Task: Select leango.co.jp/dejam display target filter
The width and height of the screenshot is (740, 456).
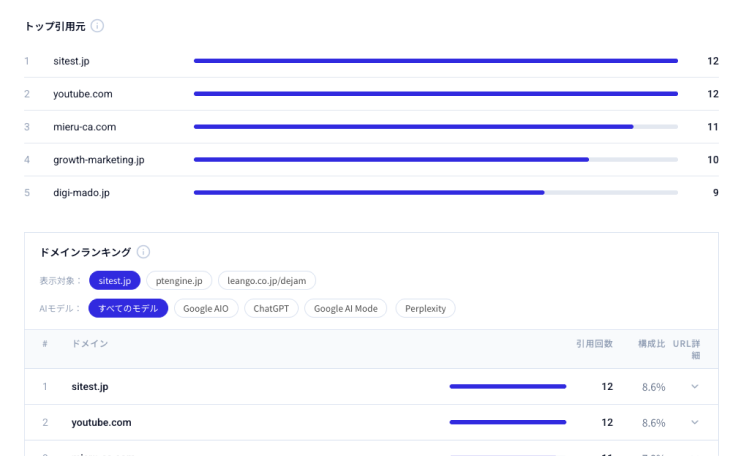Action: [x=267, y=280]
